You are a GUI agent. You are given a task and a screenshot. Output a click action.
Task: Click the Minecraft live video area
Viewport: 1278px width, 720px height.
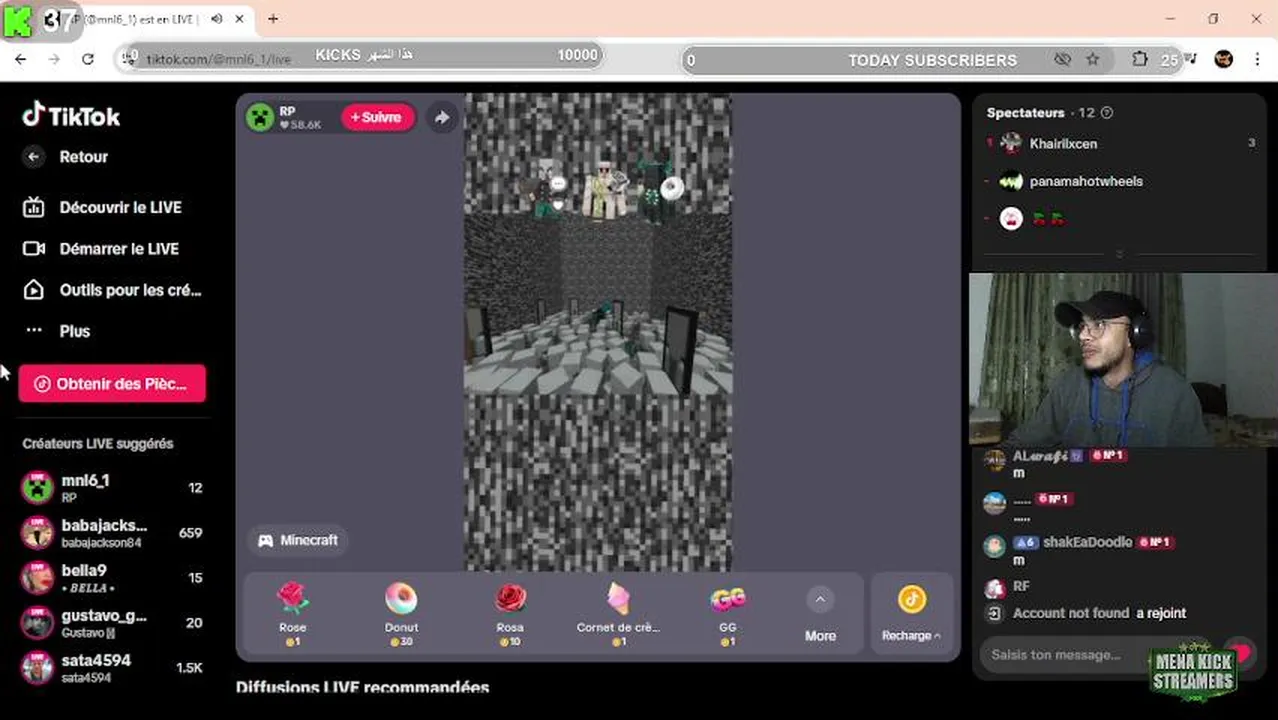598,332
